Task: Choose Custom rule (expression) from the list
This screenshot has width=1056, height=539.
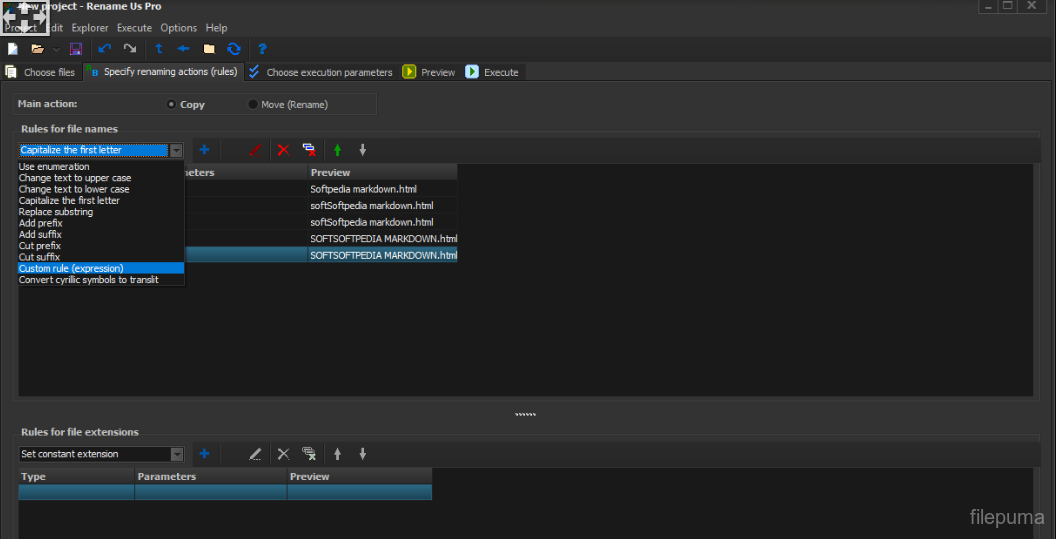Action: point(71,268)
